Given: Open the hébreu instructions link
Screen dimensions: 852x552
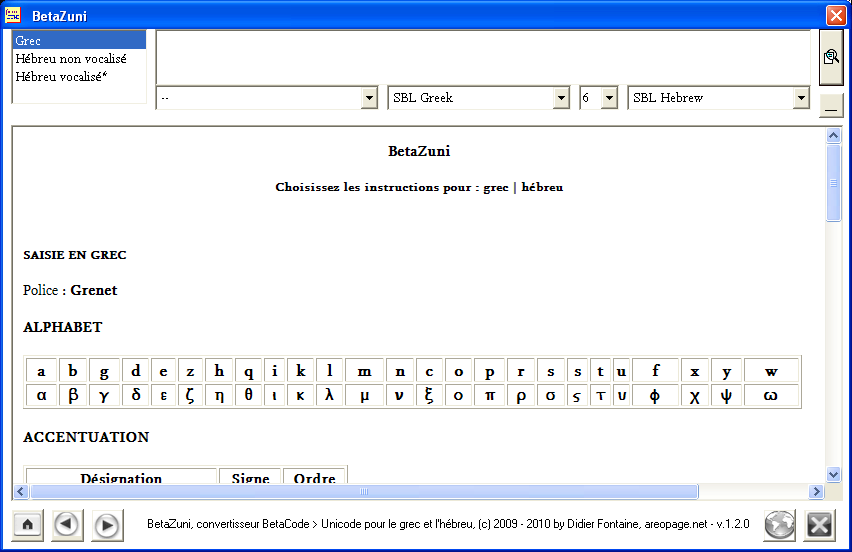Looking at the screenshot, I should 542,187.
